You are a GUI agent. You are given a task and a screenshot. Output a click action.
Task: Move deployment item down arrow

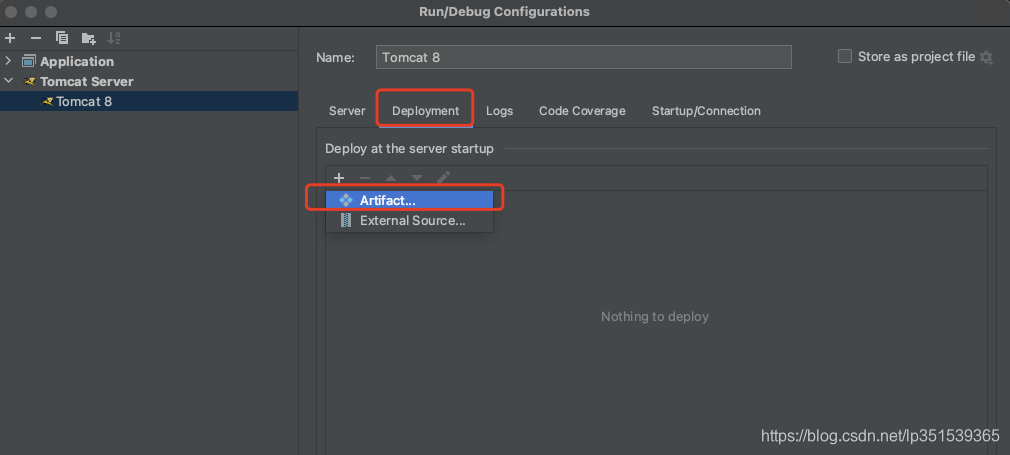pyautogui.click(x=417, y=178)
